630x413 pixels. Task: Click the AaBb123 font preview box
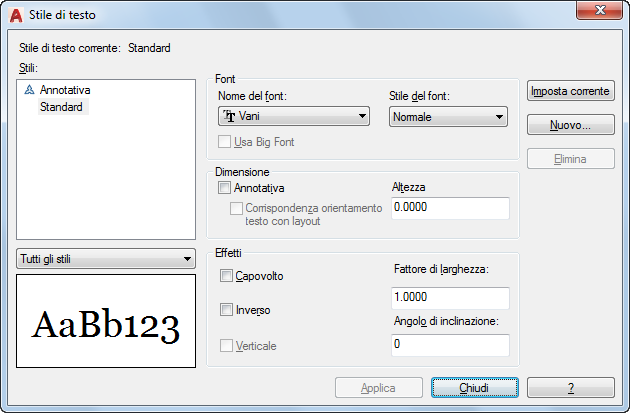point(106,324)
